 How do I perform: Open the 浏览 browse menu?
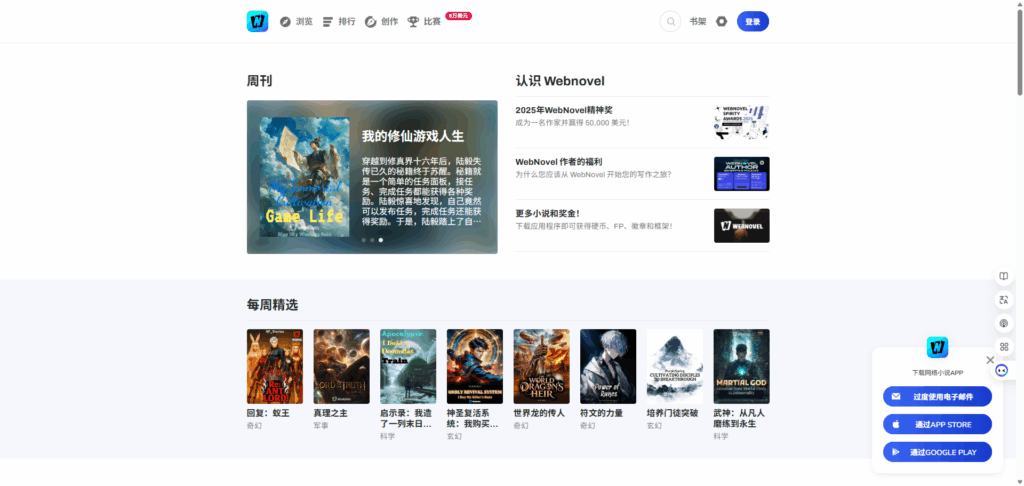click(296, 22)
